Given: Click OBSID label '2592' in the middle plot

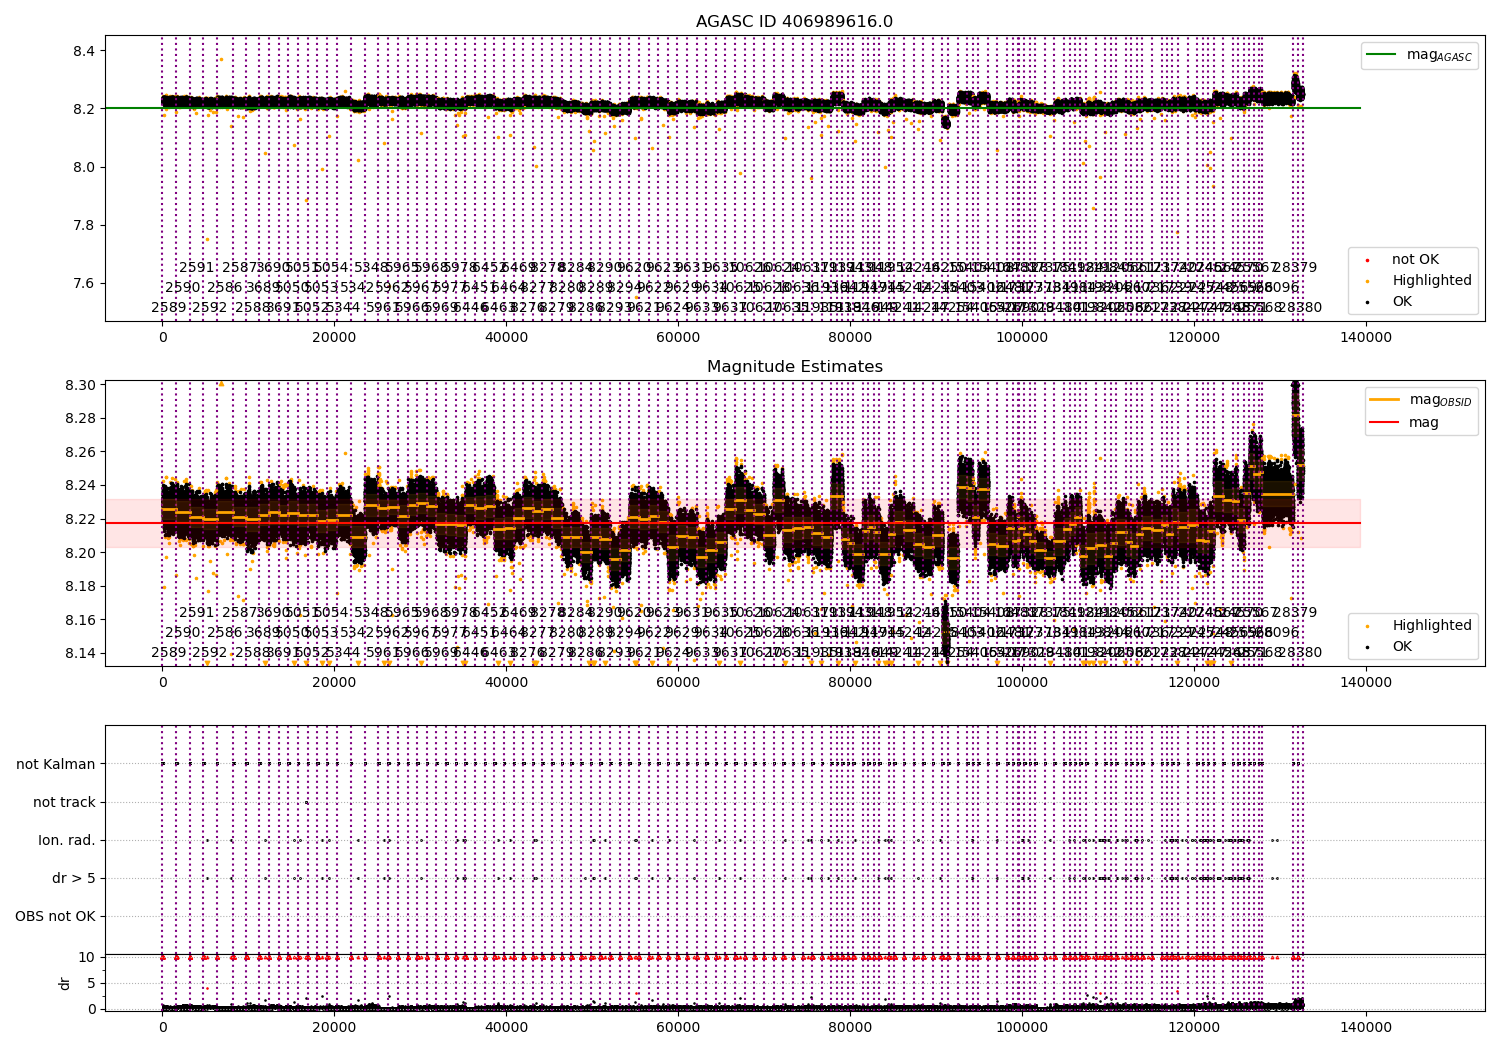Looking at the screenshot, I should (x=210, y=653).
